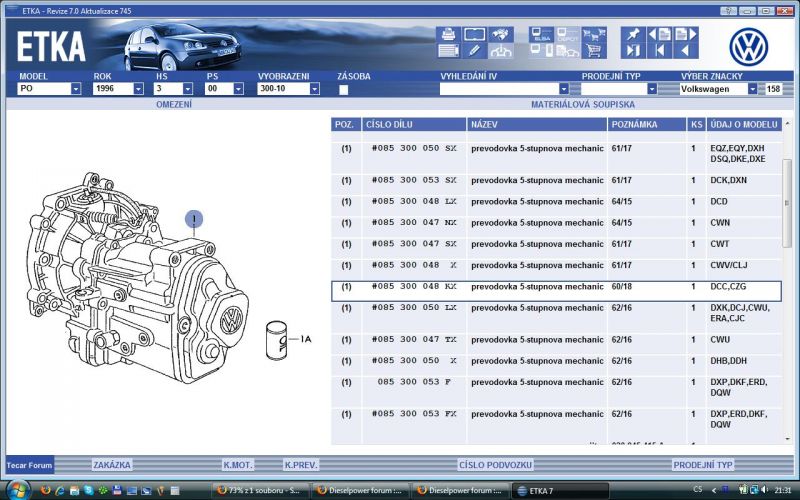
Task: Click ZAKÁZKA in the bottom bar
Action: [111, 465]
